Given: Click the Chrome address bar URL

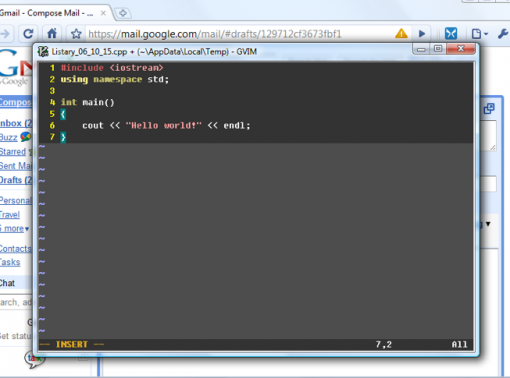Looking at the screenshot, I should click(x=215, y=34).
